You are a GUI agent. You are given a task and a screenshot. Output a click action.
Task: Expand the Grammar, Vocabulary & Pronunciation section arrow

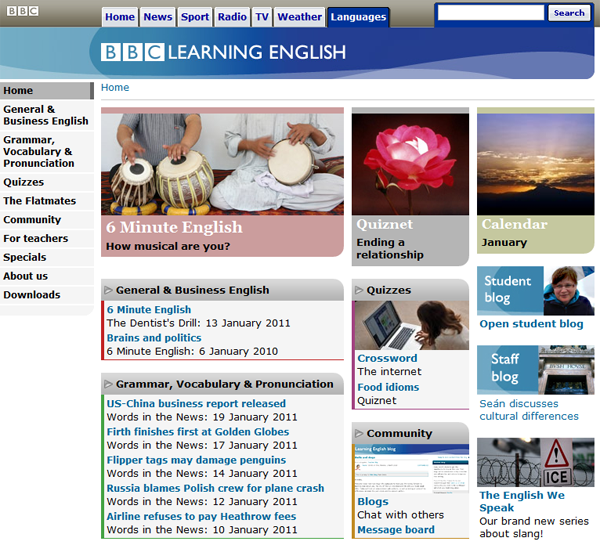tap(108, 384)
